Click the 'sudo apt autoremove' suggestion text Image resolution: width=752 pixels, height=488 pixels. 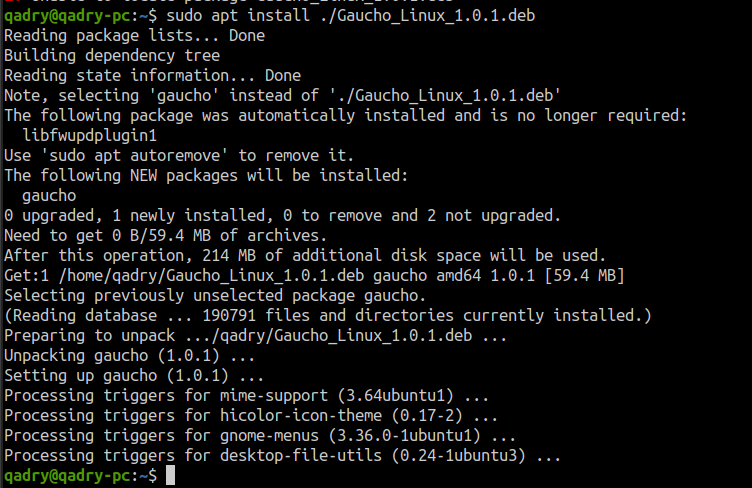[135, 155]
